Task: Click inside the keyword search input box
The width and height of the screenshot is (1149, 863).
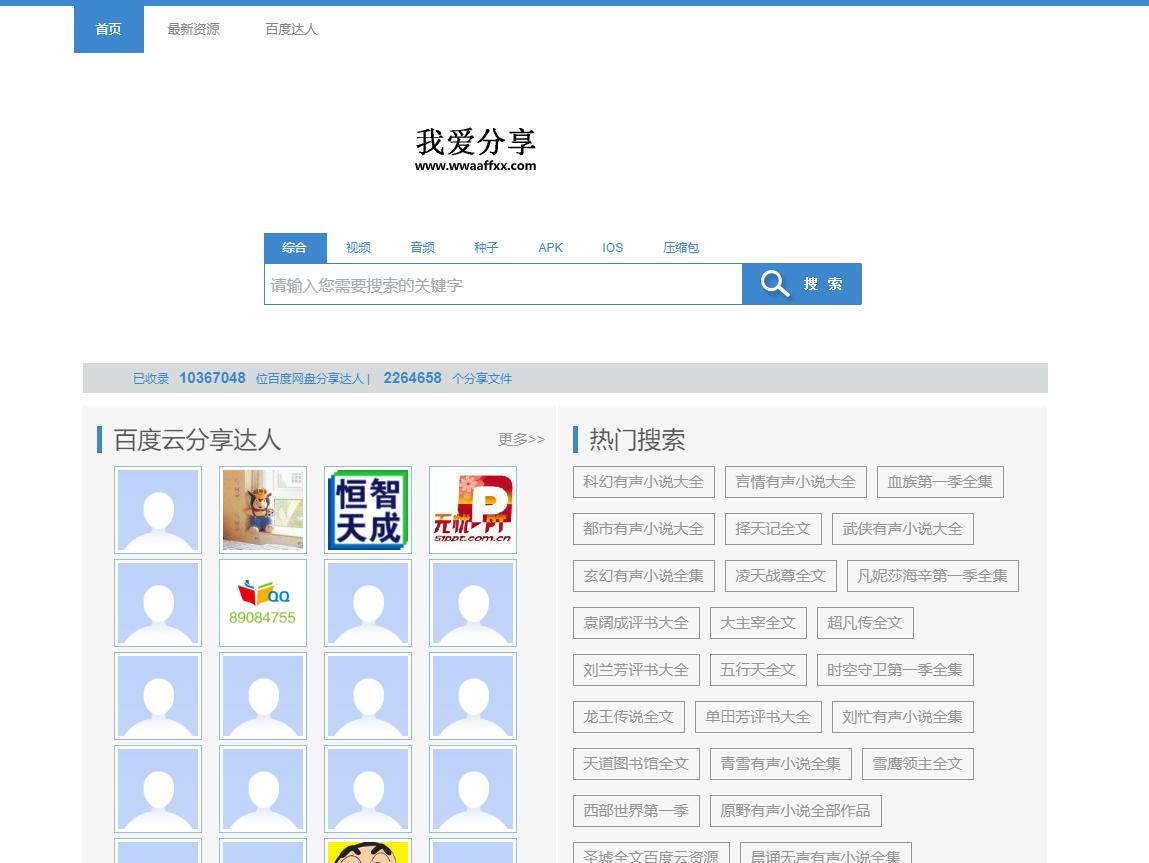Action: point(500,284)
